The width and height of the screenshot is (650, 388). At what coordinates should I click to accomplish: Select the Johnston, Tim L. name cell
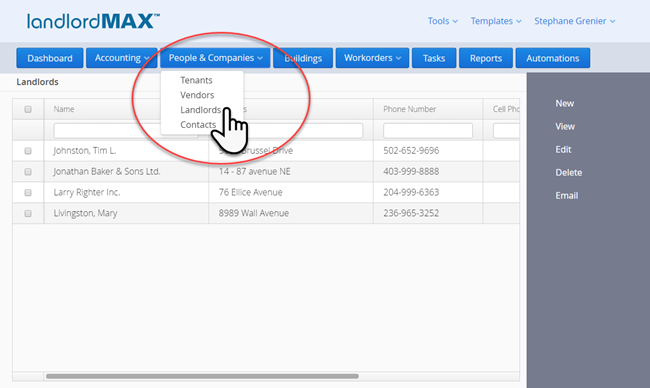(x=85, y=151)
